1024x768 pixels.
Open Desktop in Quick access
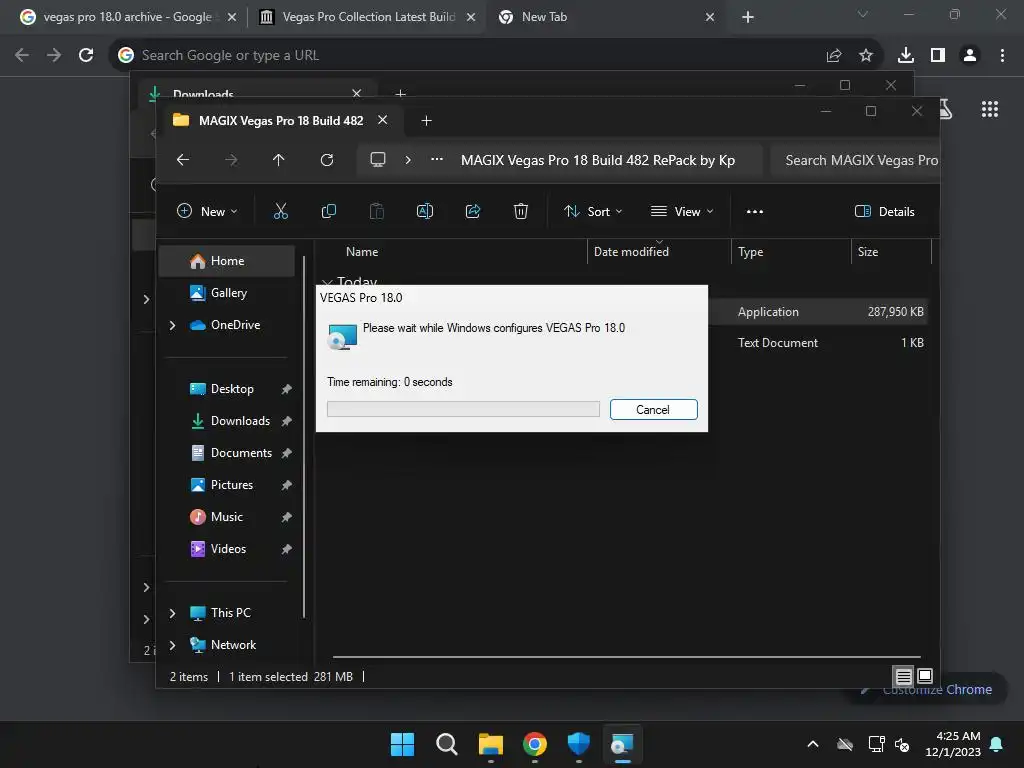(227, 389)
